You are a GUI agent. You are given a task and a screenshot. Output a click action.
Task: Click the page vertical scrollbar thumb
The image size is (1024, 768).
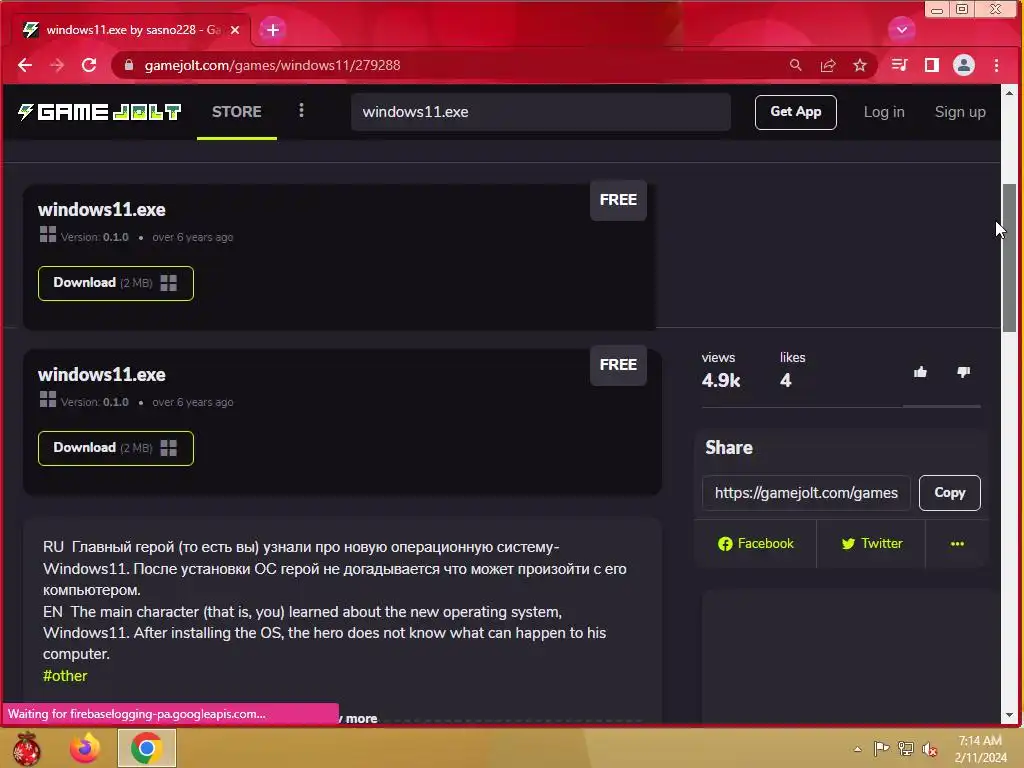click(1009, 258)
